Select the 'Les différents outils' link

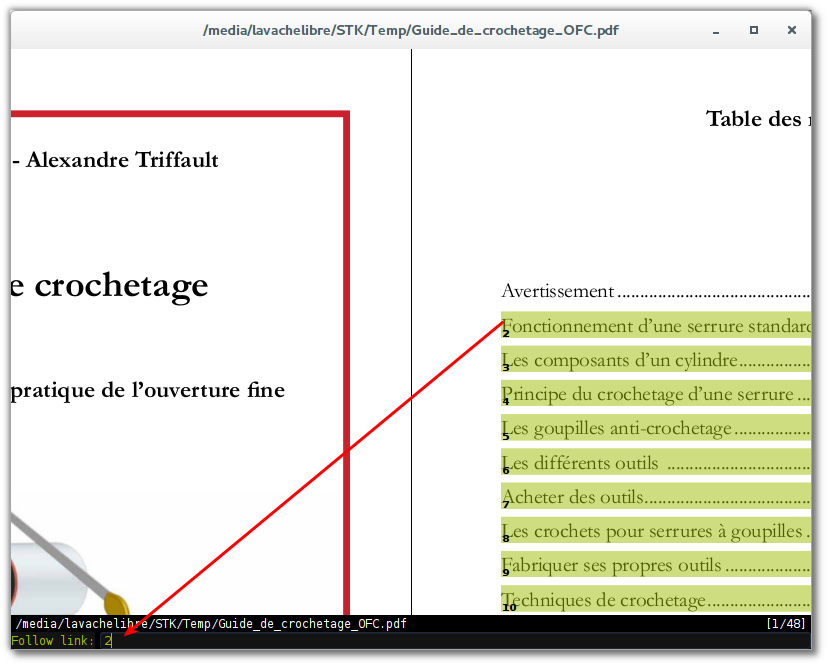pyautogui.click(x=656, y=462)
